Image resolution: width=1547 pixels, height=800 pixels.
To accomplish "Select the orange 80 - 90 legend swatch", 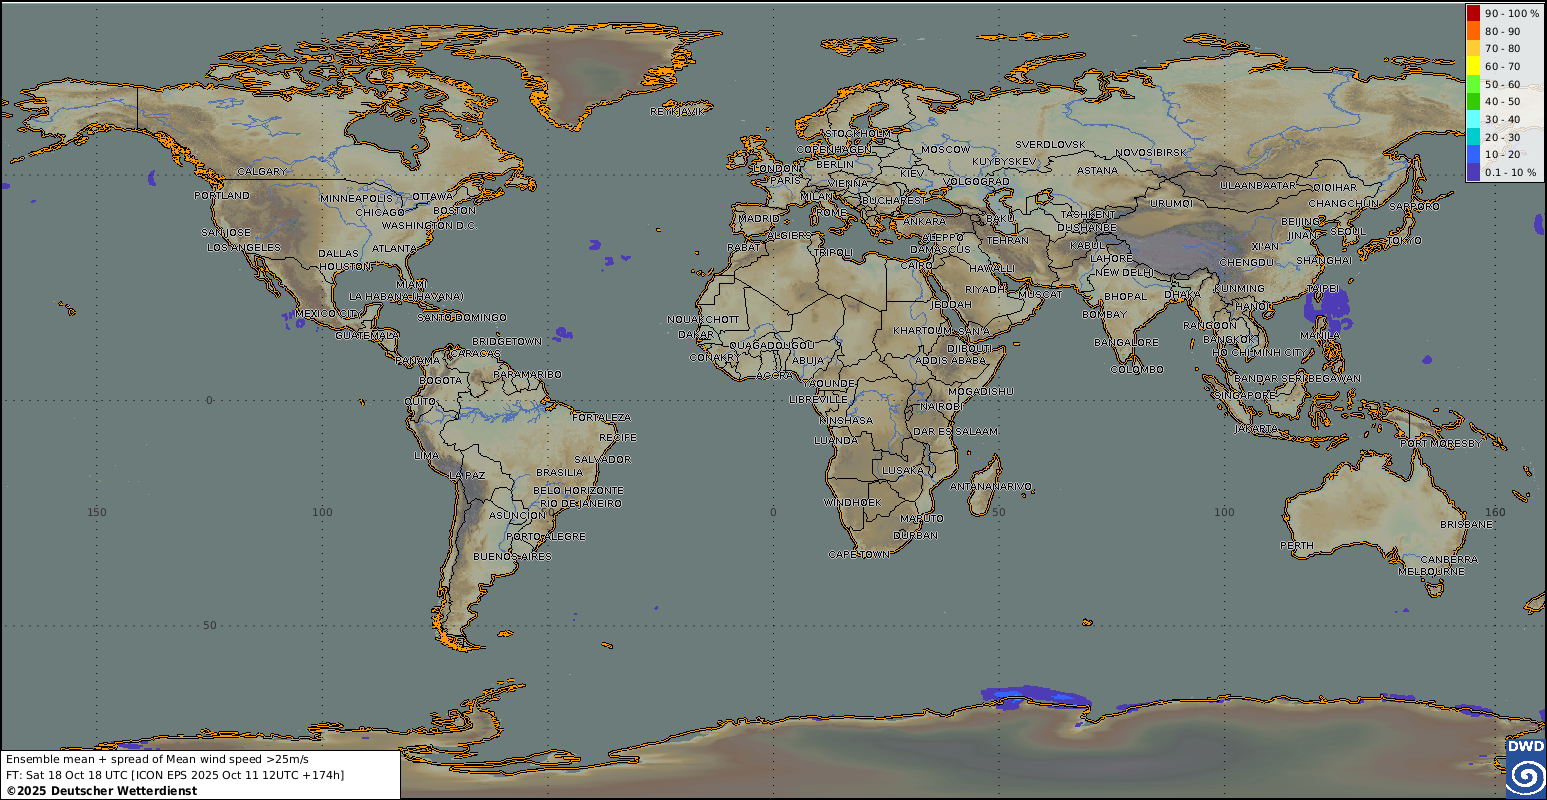I will tap(1473, 31).
